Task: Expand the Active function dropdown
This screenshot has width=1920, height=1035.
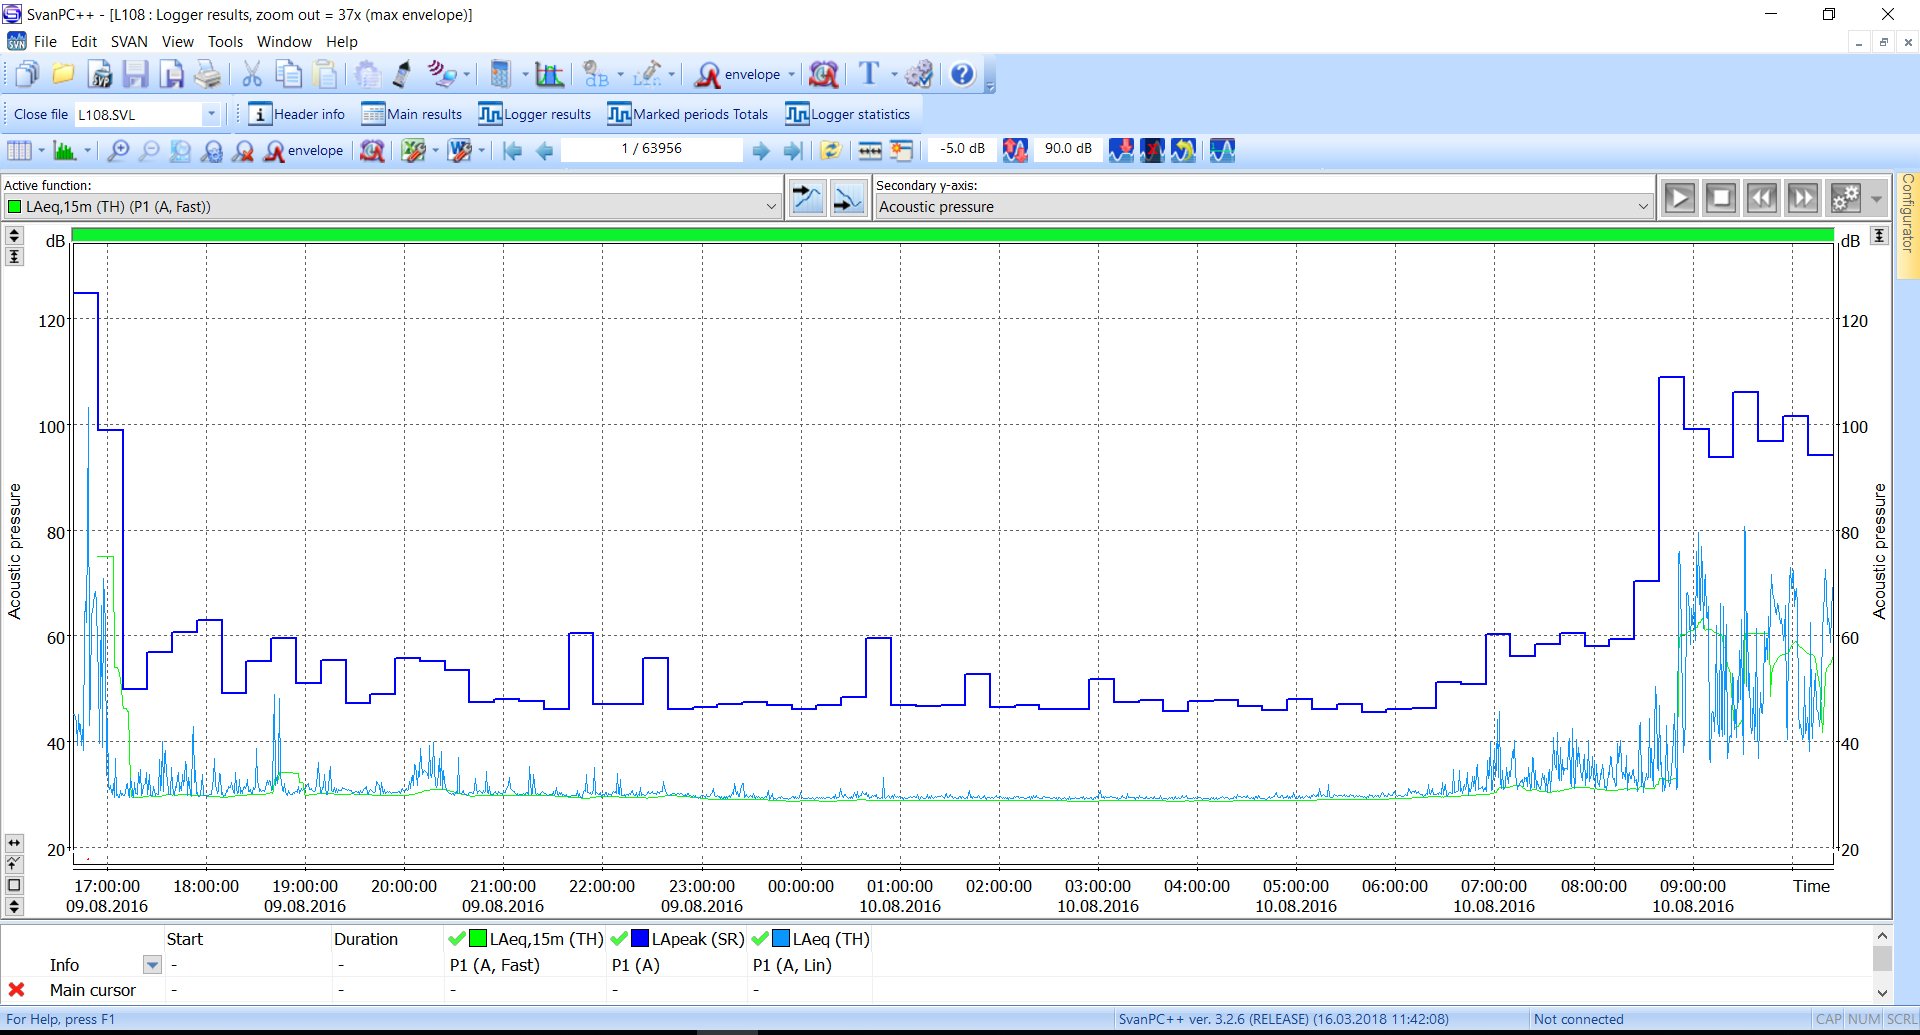Action: (x=771, y=207)
